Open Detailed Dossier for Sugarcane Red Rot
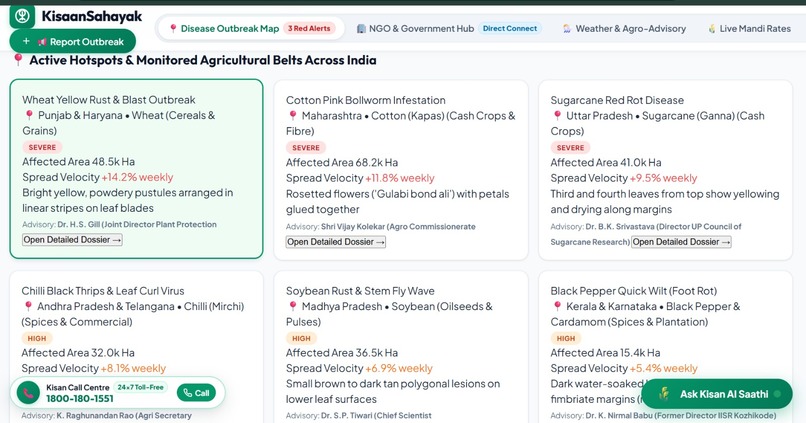The height and width of the screenshot is (423, 806). (682, 242)
